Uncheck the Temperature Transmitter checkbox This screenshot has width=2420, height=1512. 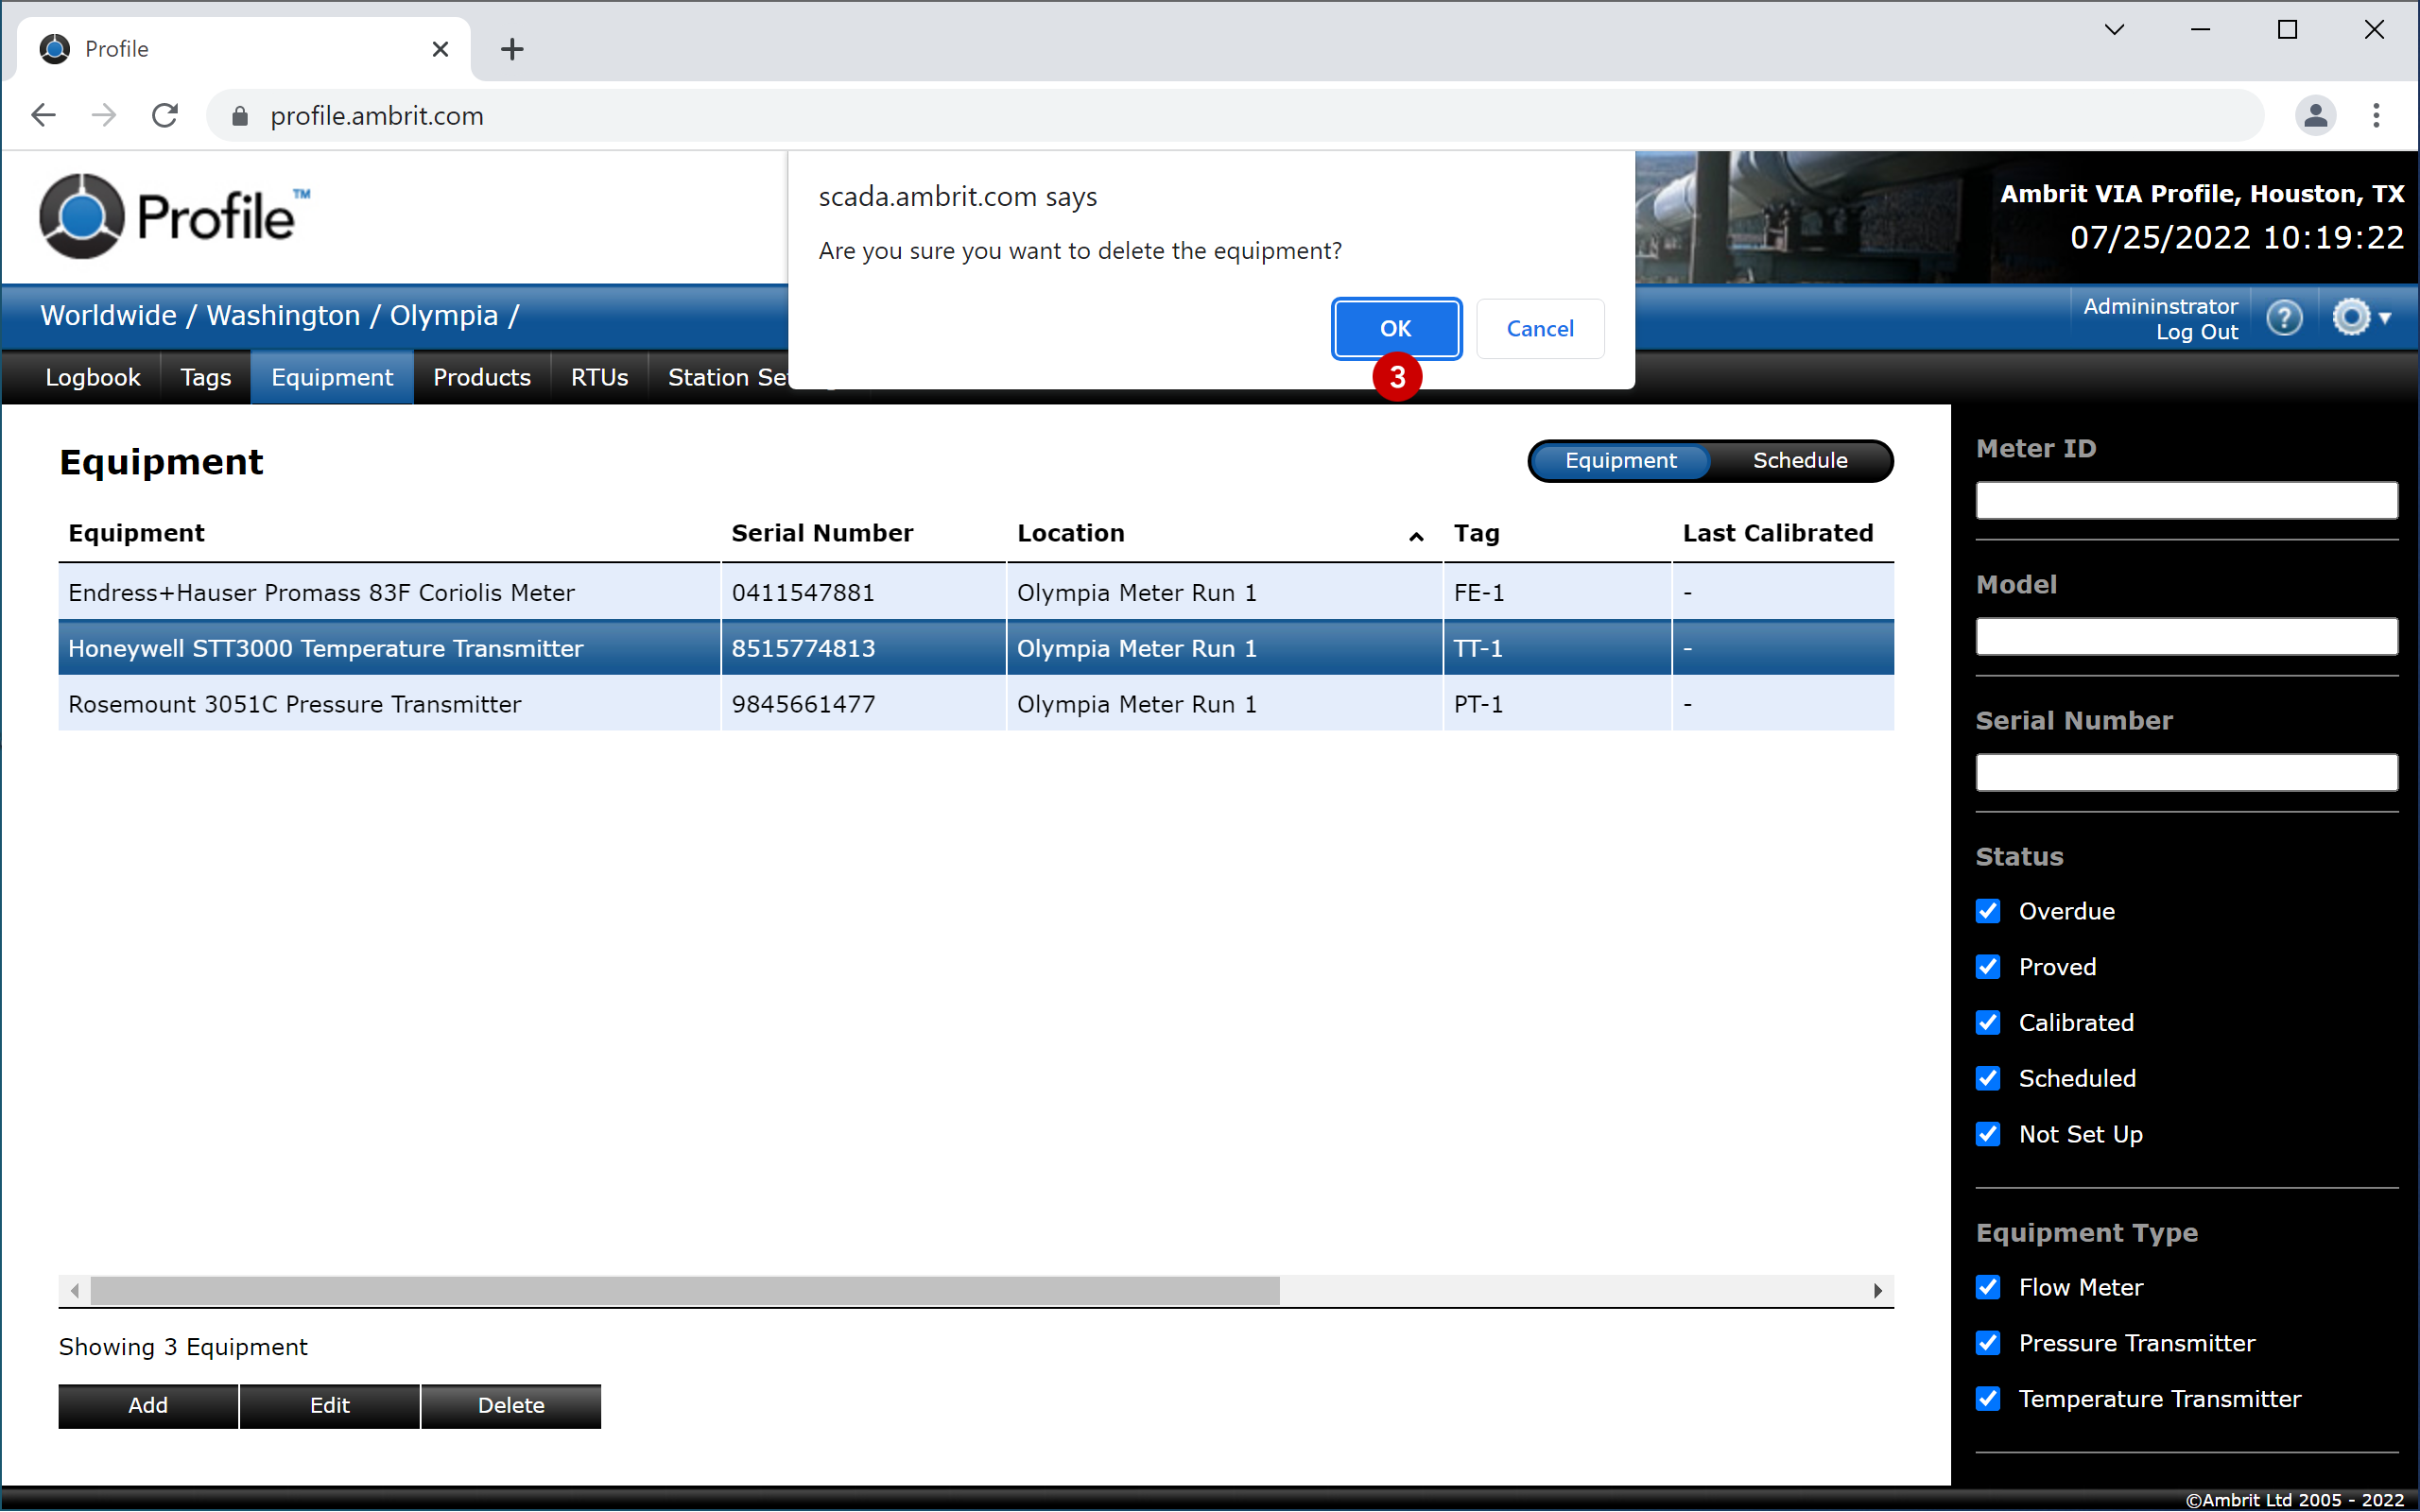pyautogui.click(x=1988, y=1399)
